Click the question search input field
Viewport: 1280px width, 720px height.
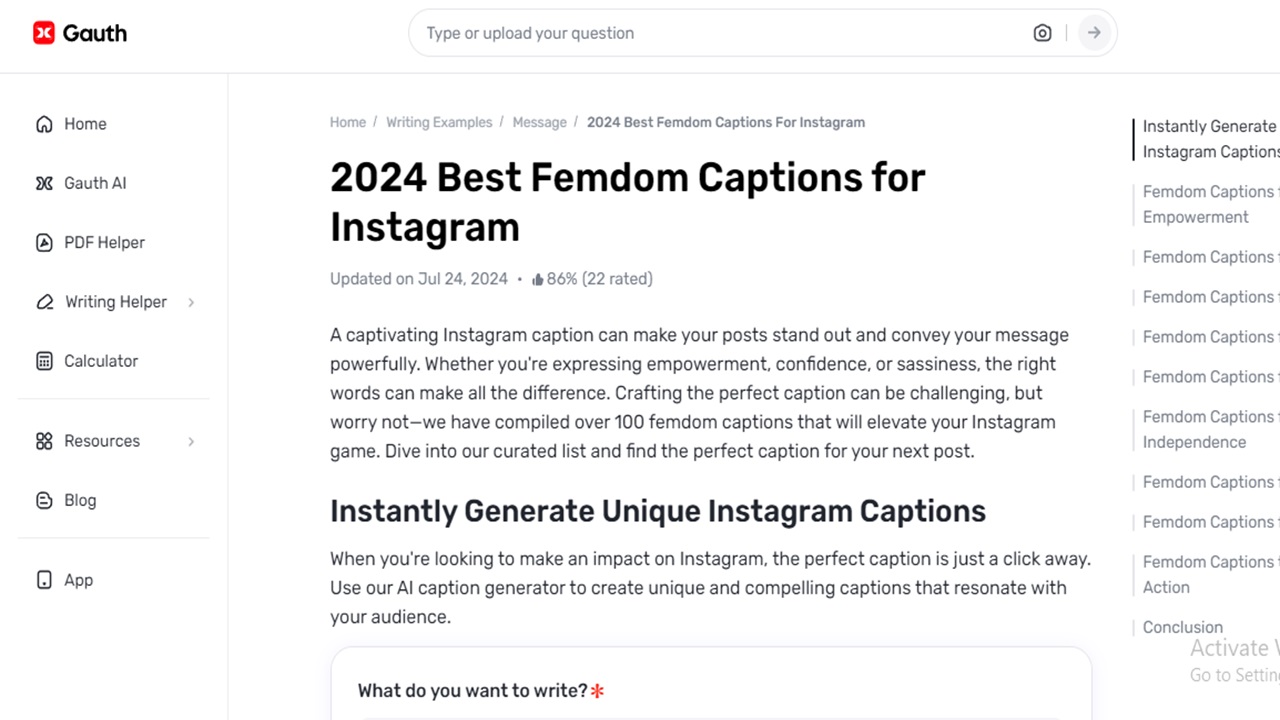[700, 33]
